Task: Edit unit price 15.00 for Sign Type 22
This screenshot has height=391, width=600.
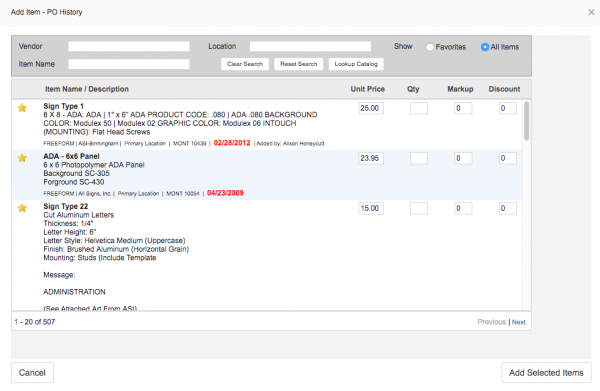Action: click(x=371, y=208)
